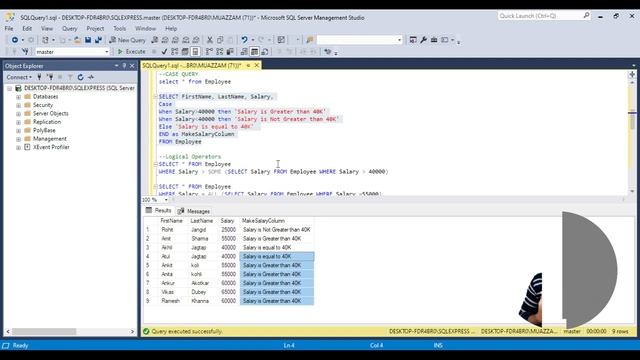
Task: Open the Connect dropdown in Object Explorer
Action: point(19,77)
